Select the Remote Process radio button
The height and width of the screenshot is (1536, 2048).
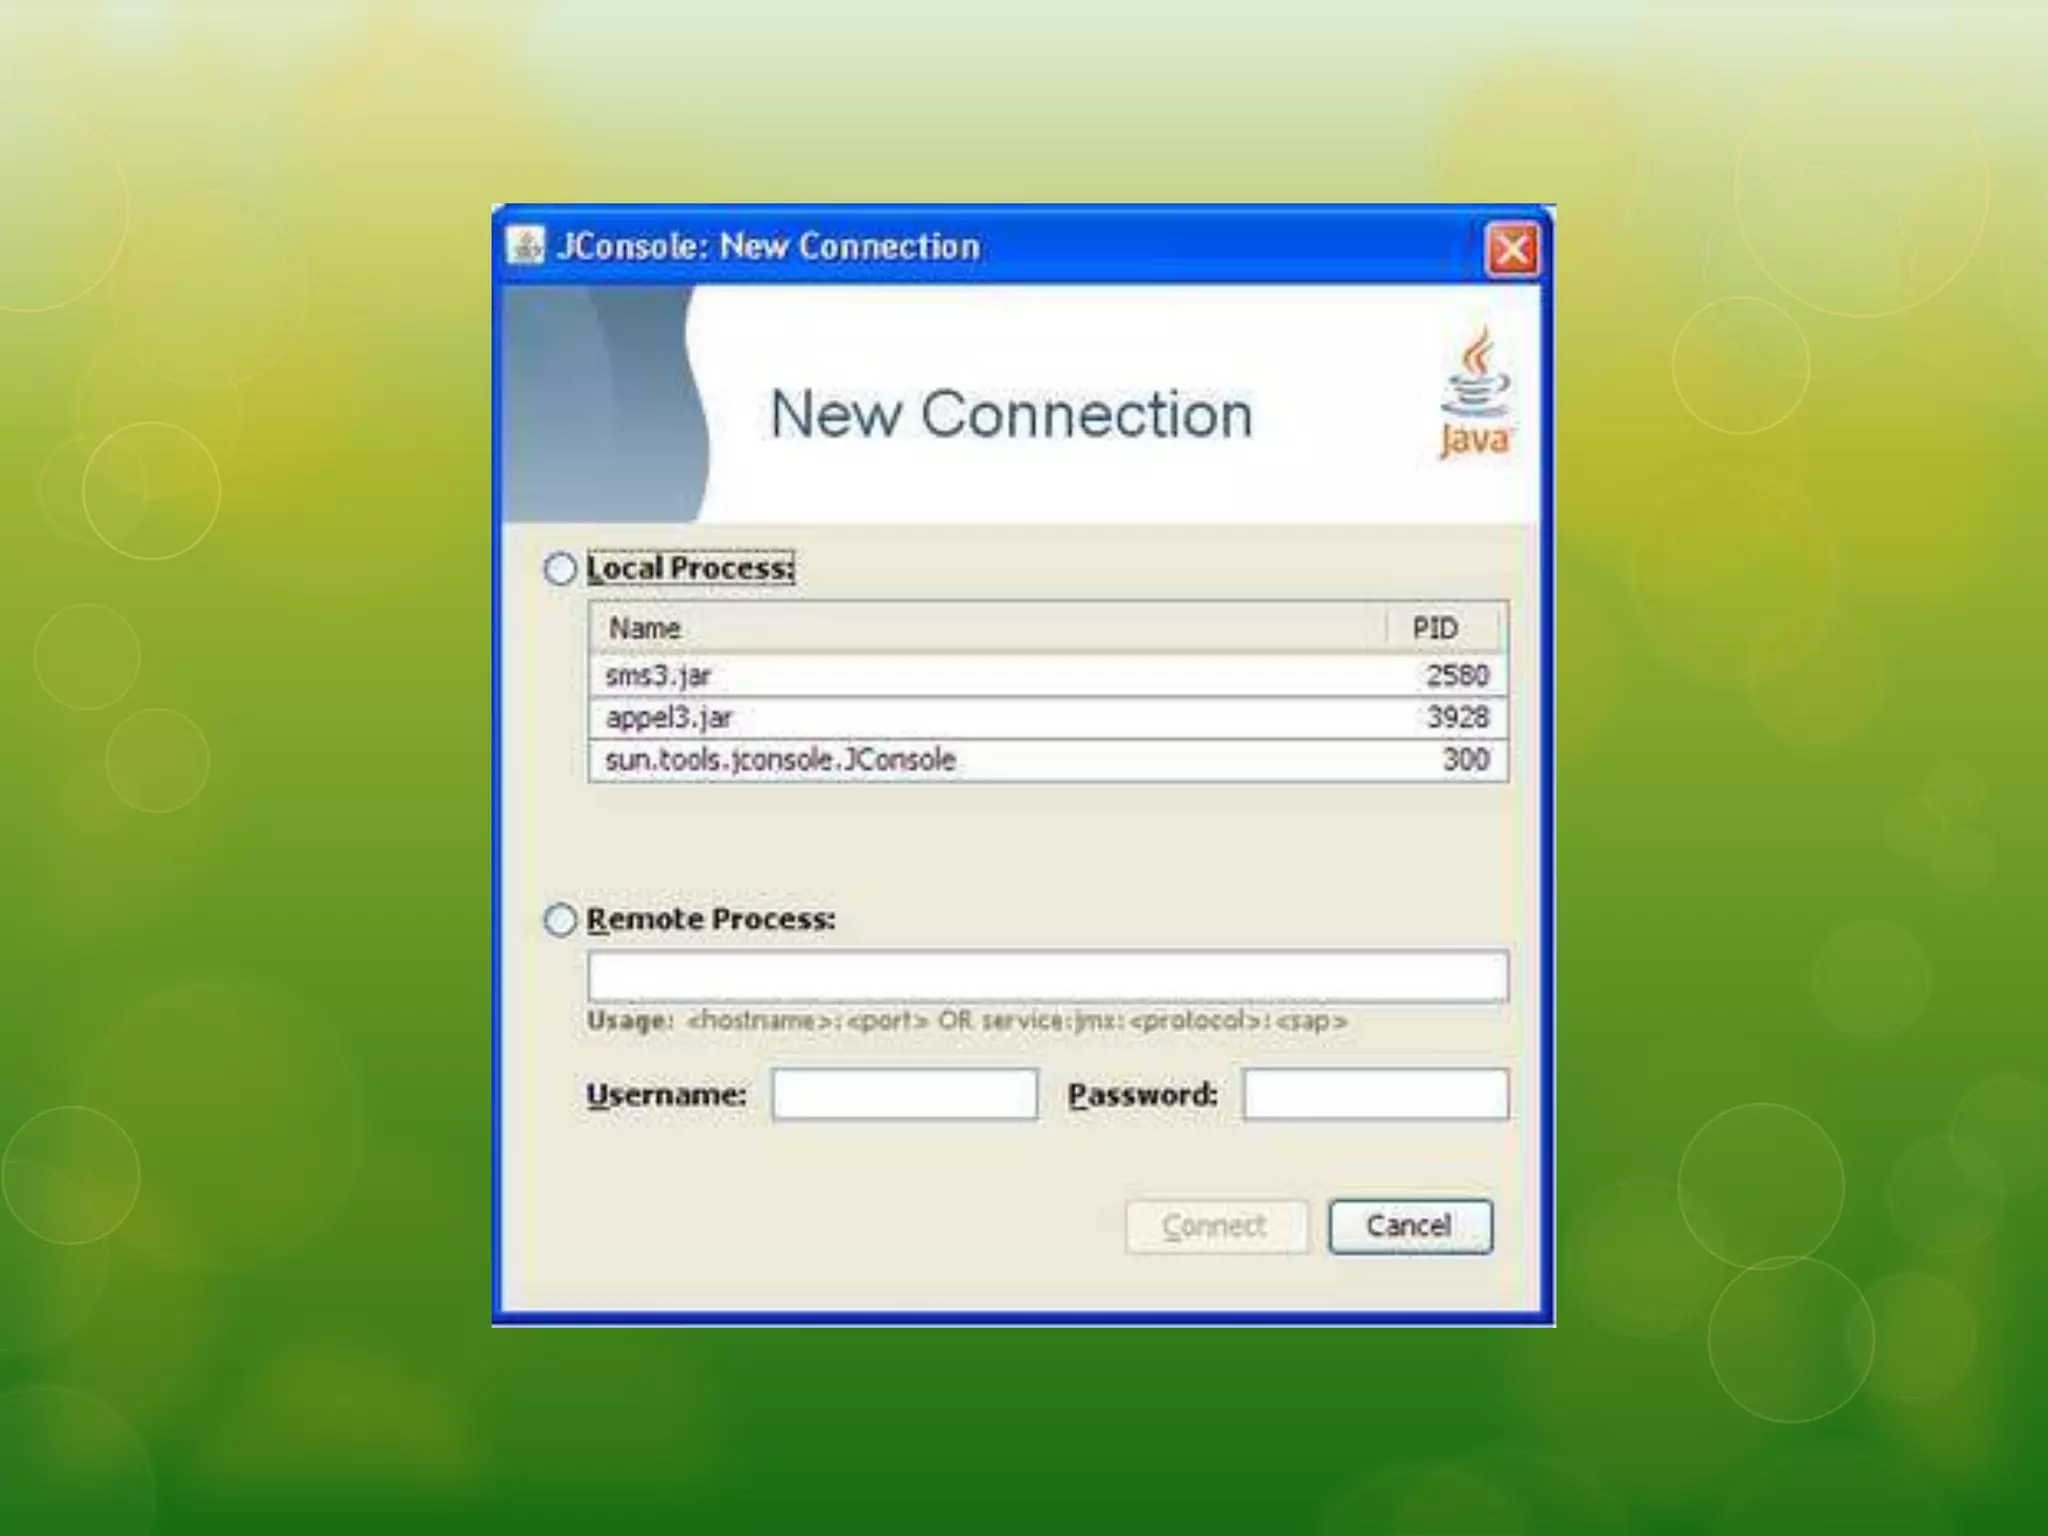560,919
